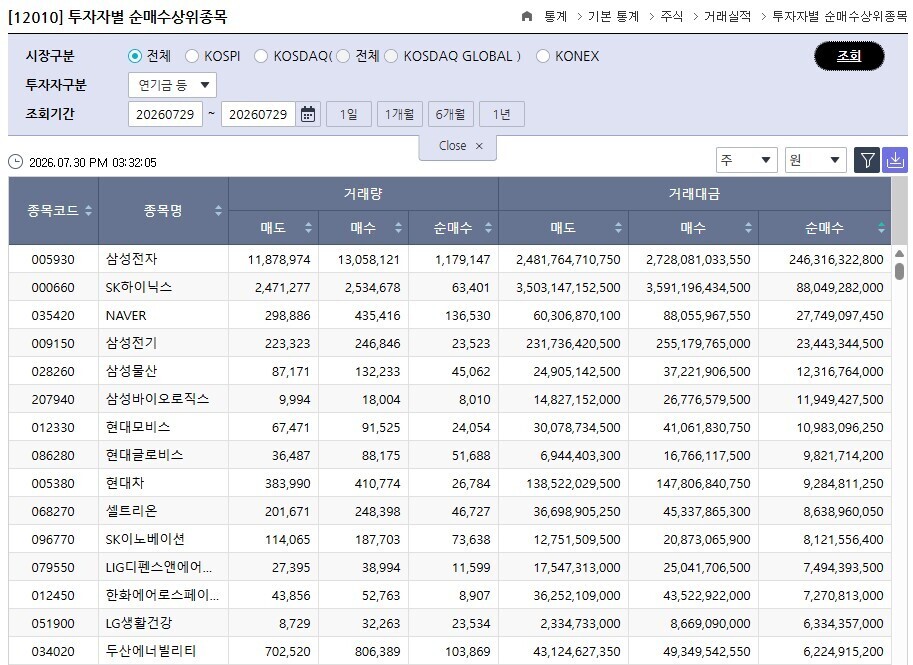
Task: Select 현대차 stock name
Action: tap(125, 483)
